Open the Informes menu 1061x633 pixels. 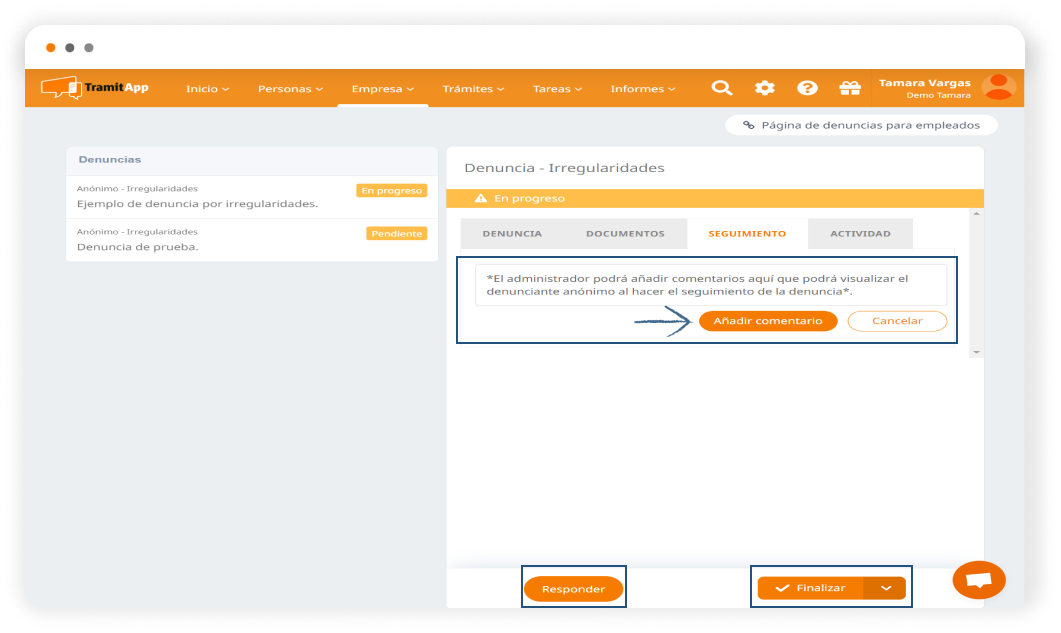pos(643,89)
